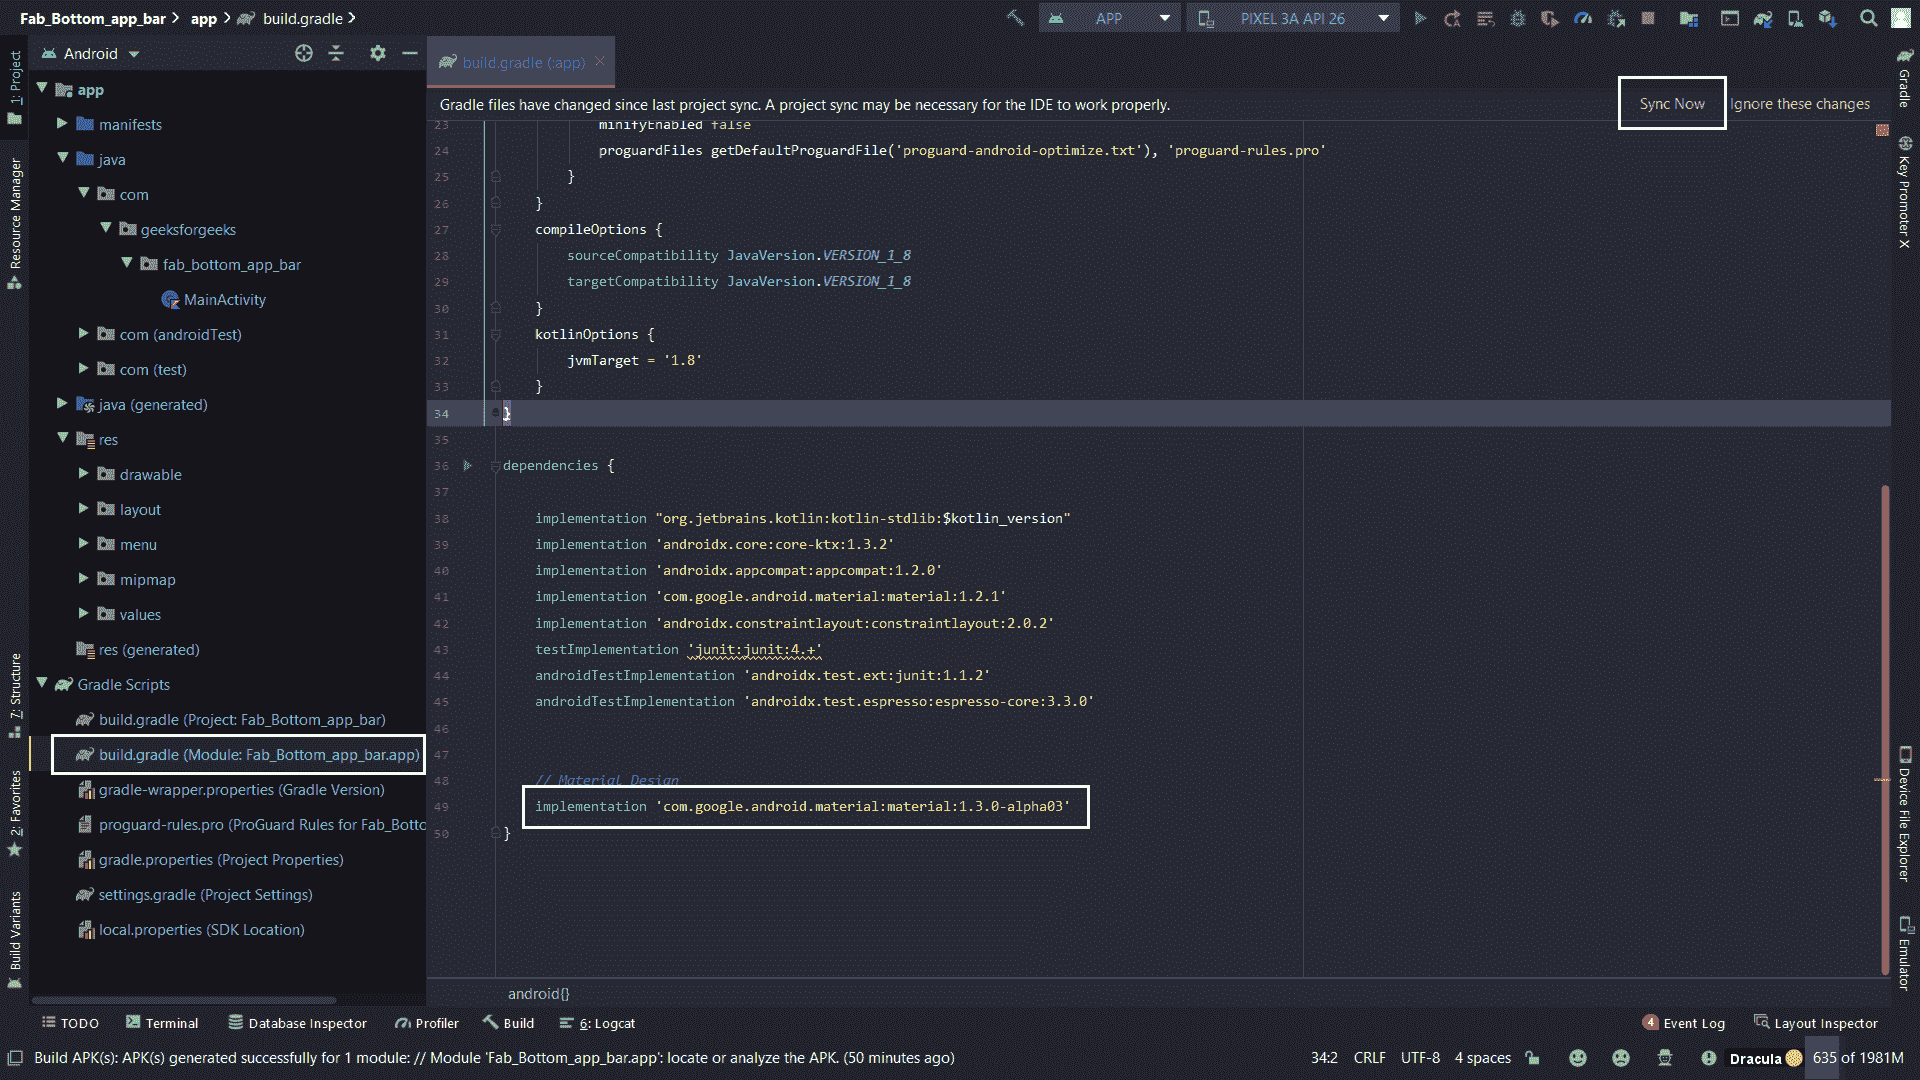Open Search Everywhere with the magnifier icon
The width and height of the screenshot is (1920, 1080).
(1868, 18)
